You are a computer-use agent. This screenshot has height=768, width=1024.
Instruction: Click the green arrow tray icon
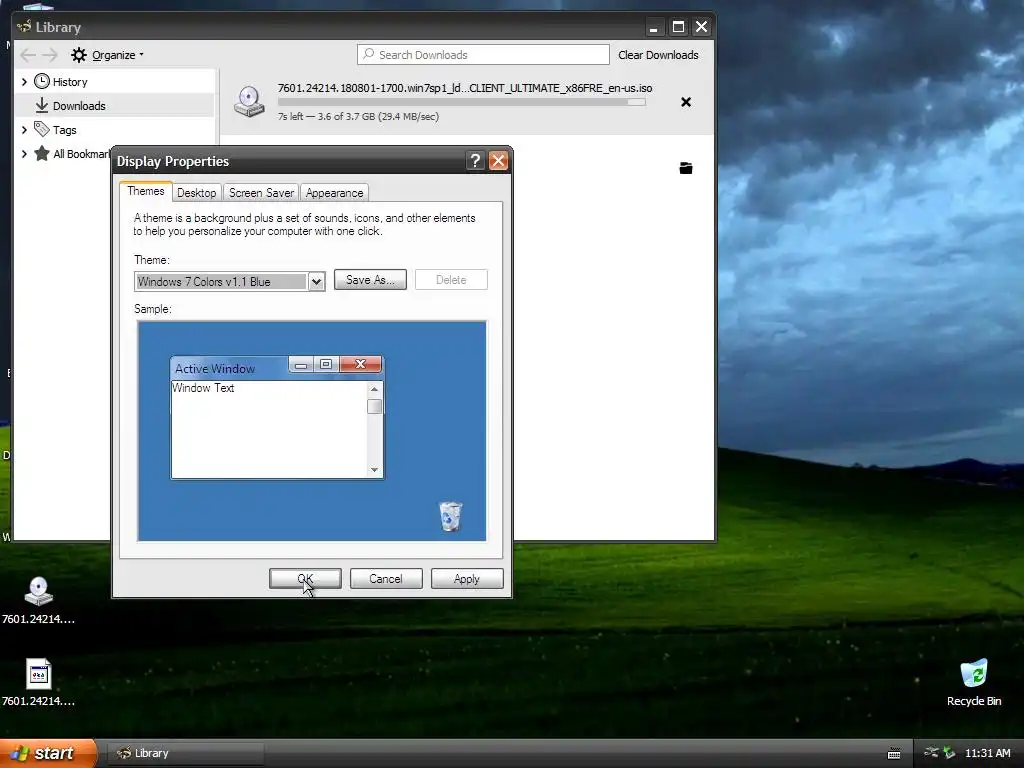pyautogui.click(x=950, y=753)
